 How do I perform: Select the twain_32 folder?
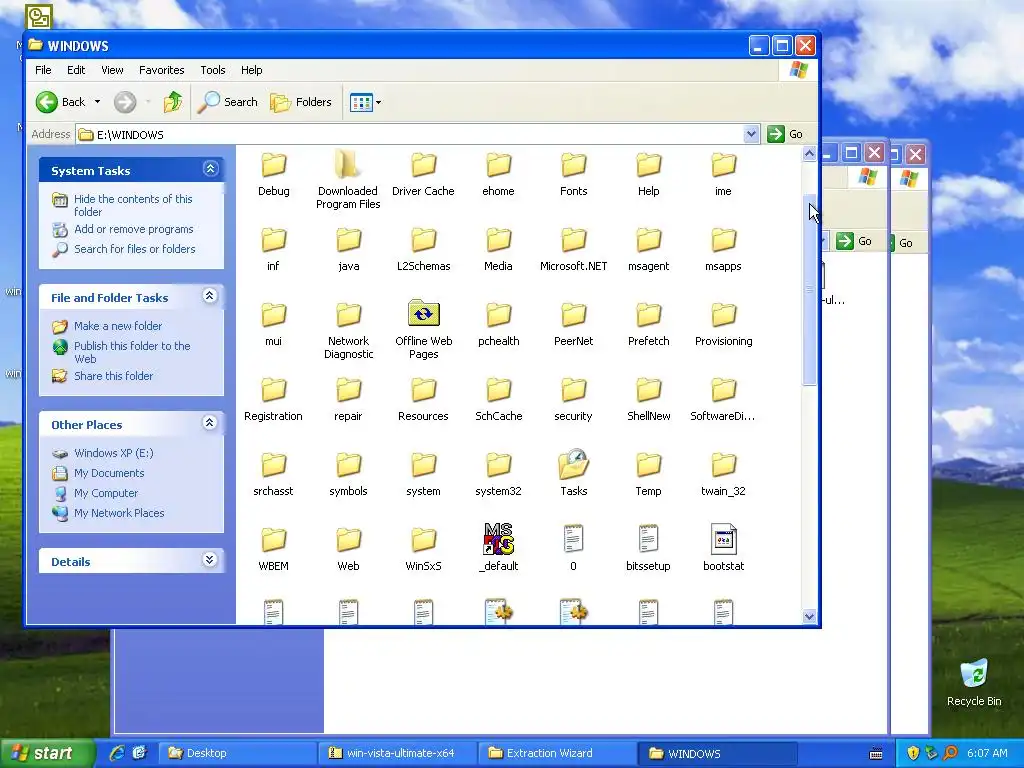coord(723,474)
